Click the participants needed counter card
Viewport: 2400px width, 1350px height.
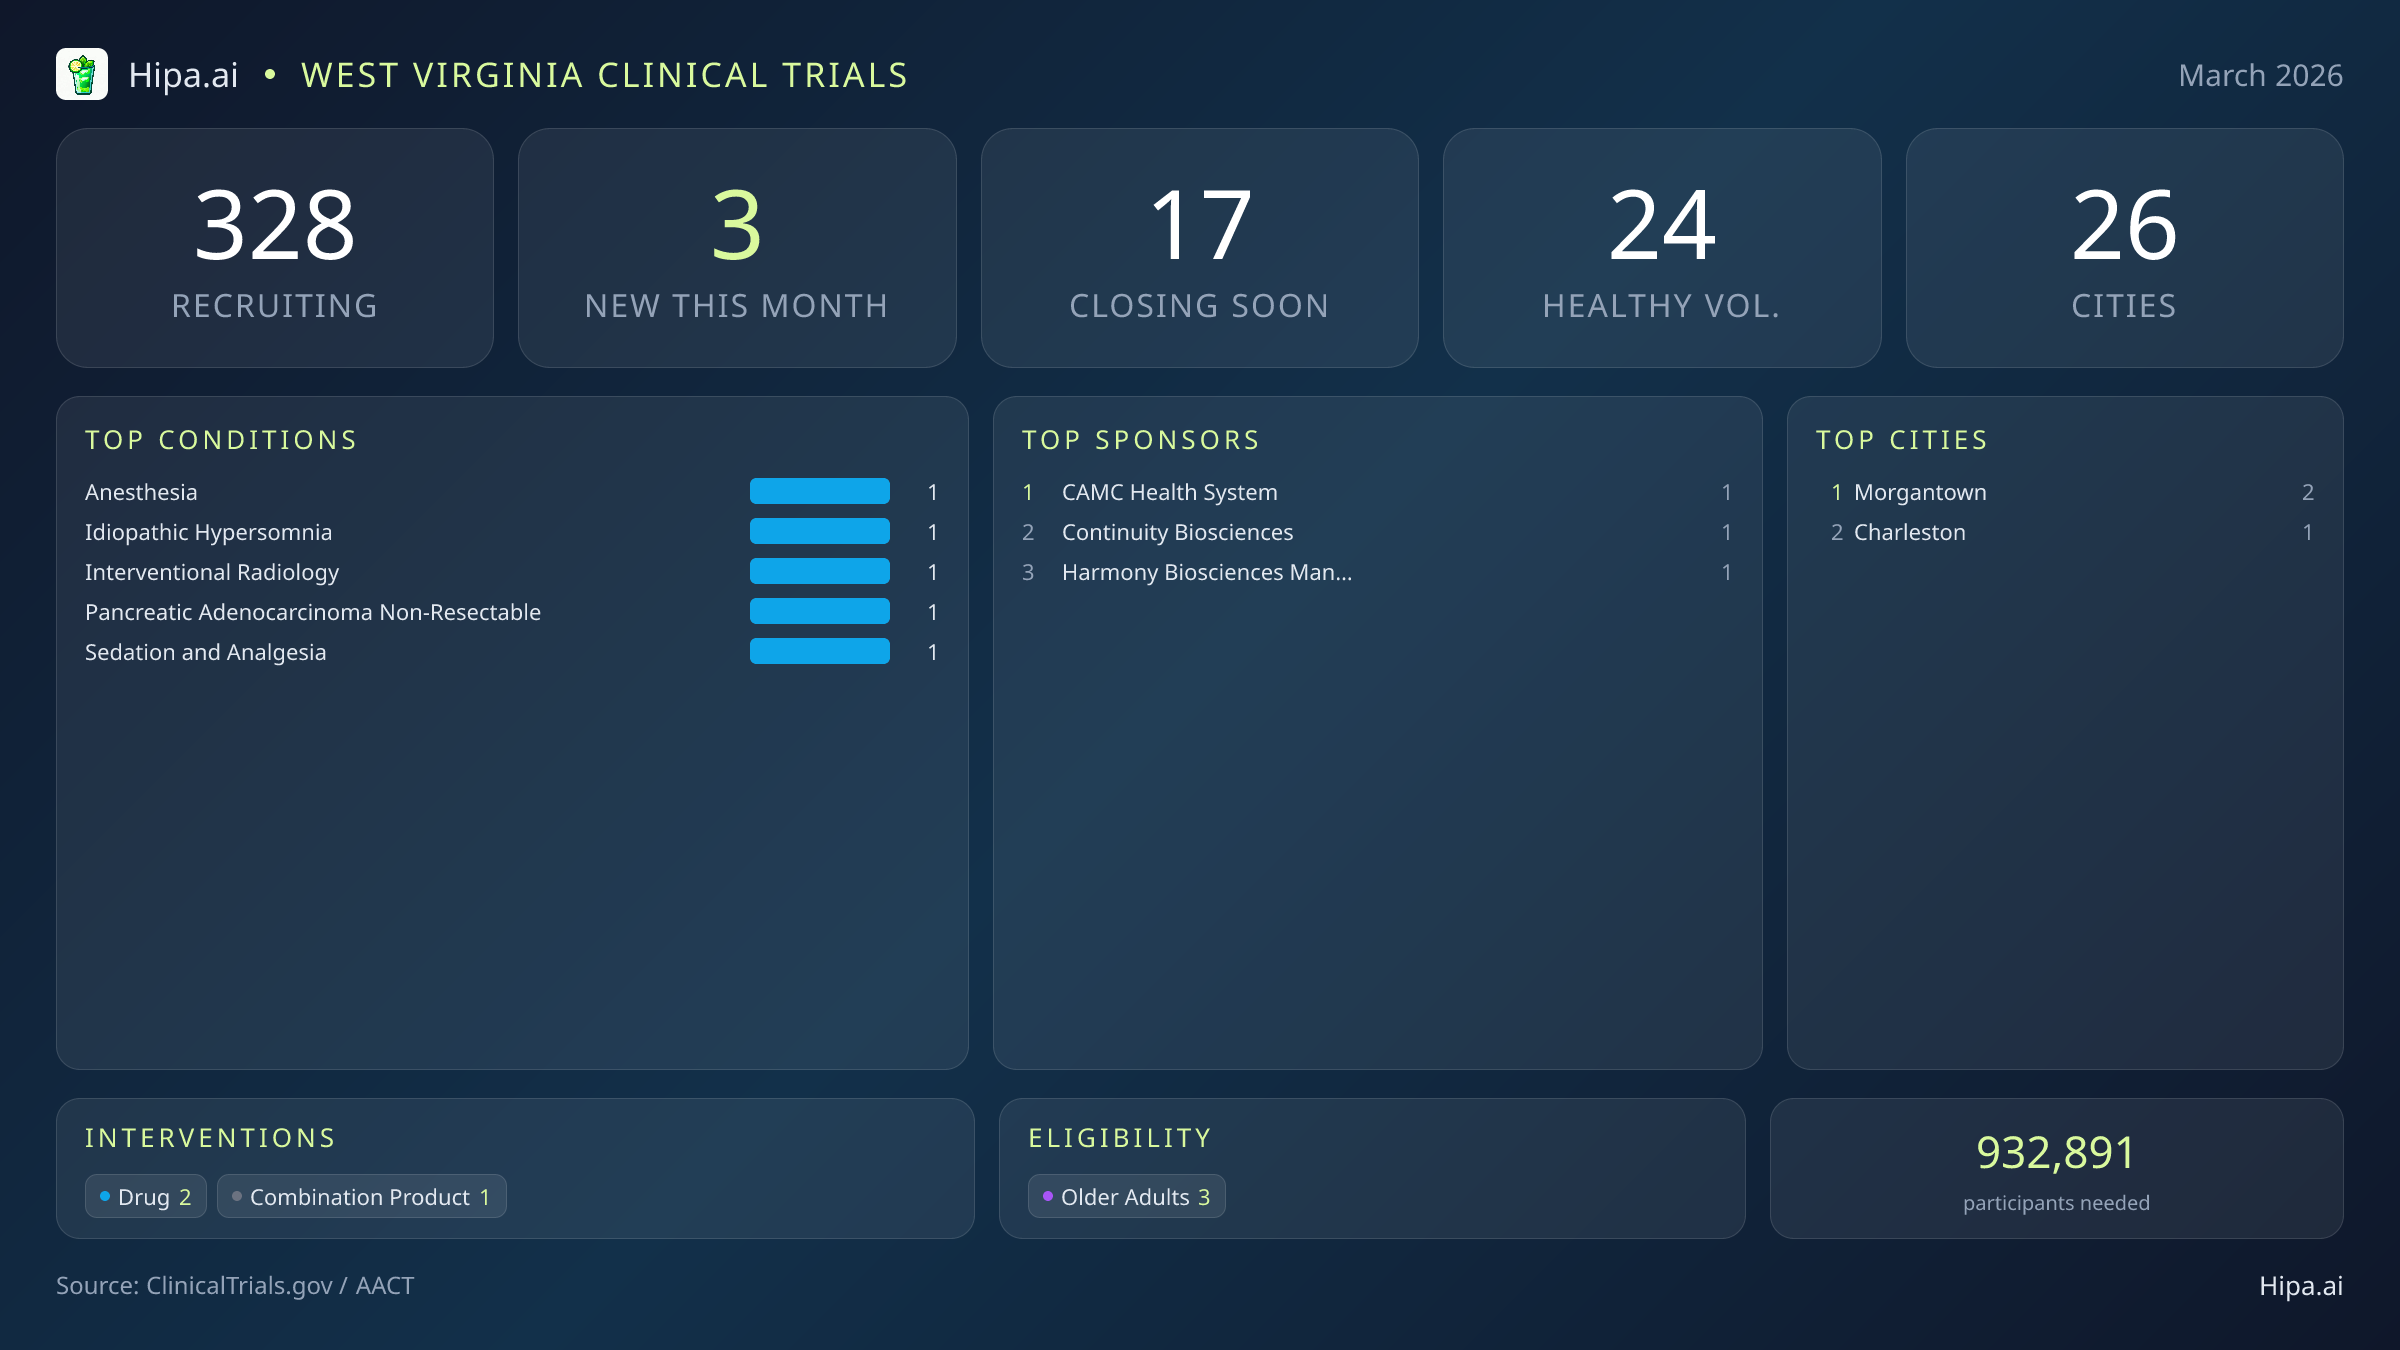coord(2056,1169)
